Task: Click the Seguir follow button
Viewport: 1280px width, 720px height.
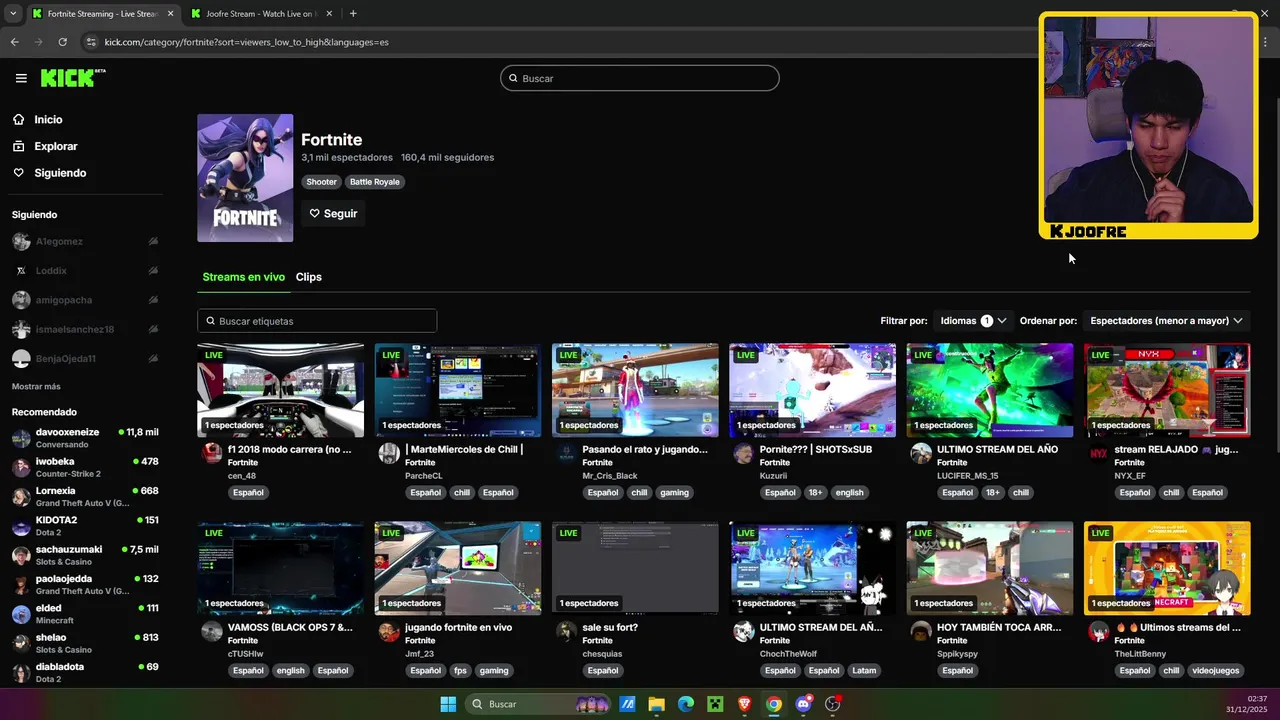Action: (x=333, y=213)
